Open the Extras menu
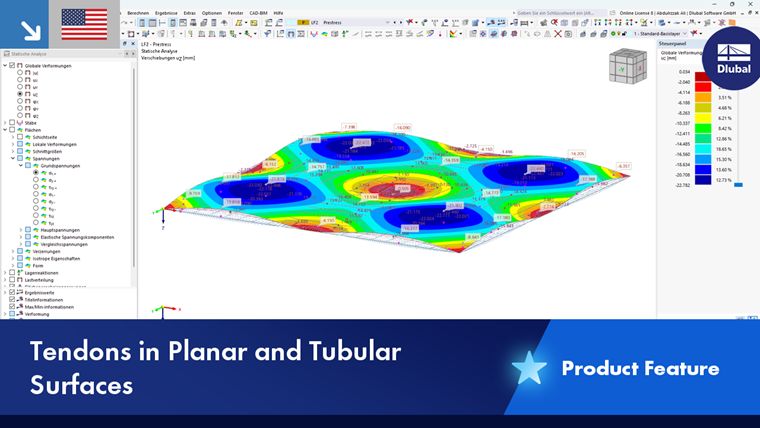Viewport: 760px width, 428px height. (x=190, y=13)
